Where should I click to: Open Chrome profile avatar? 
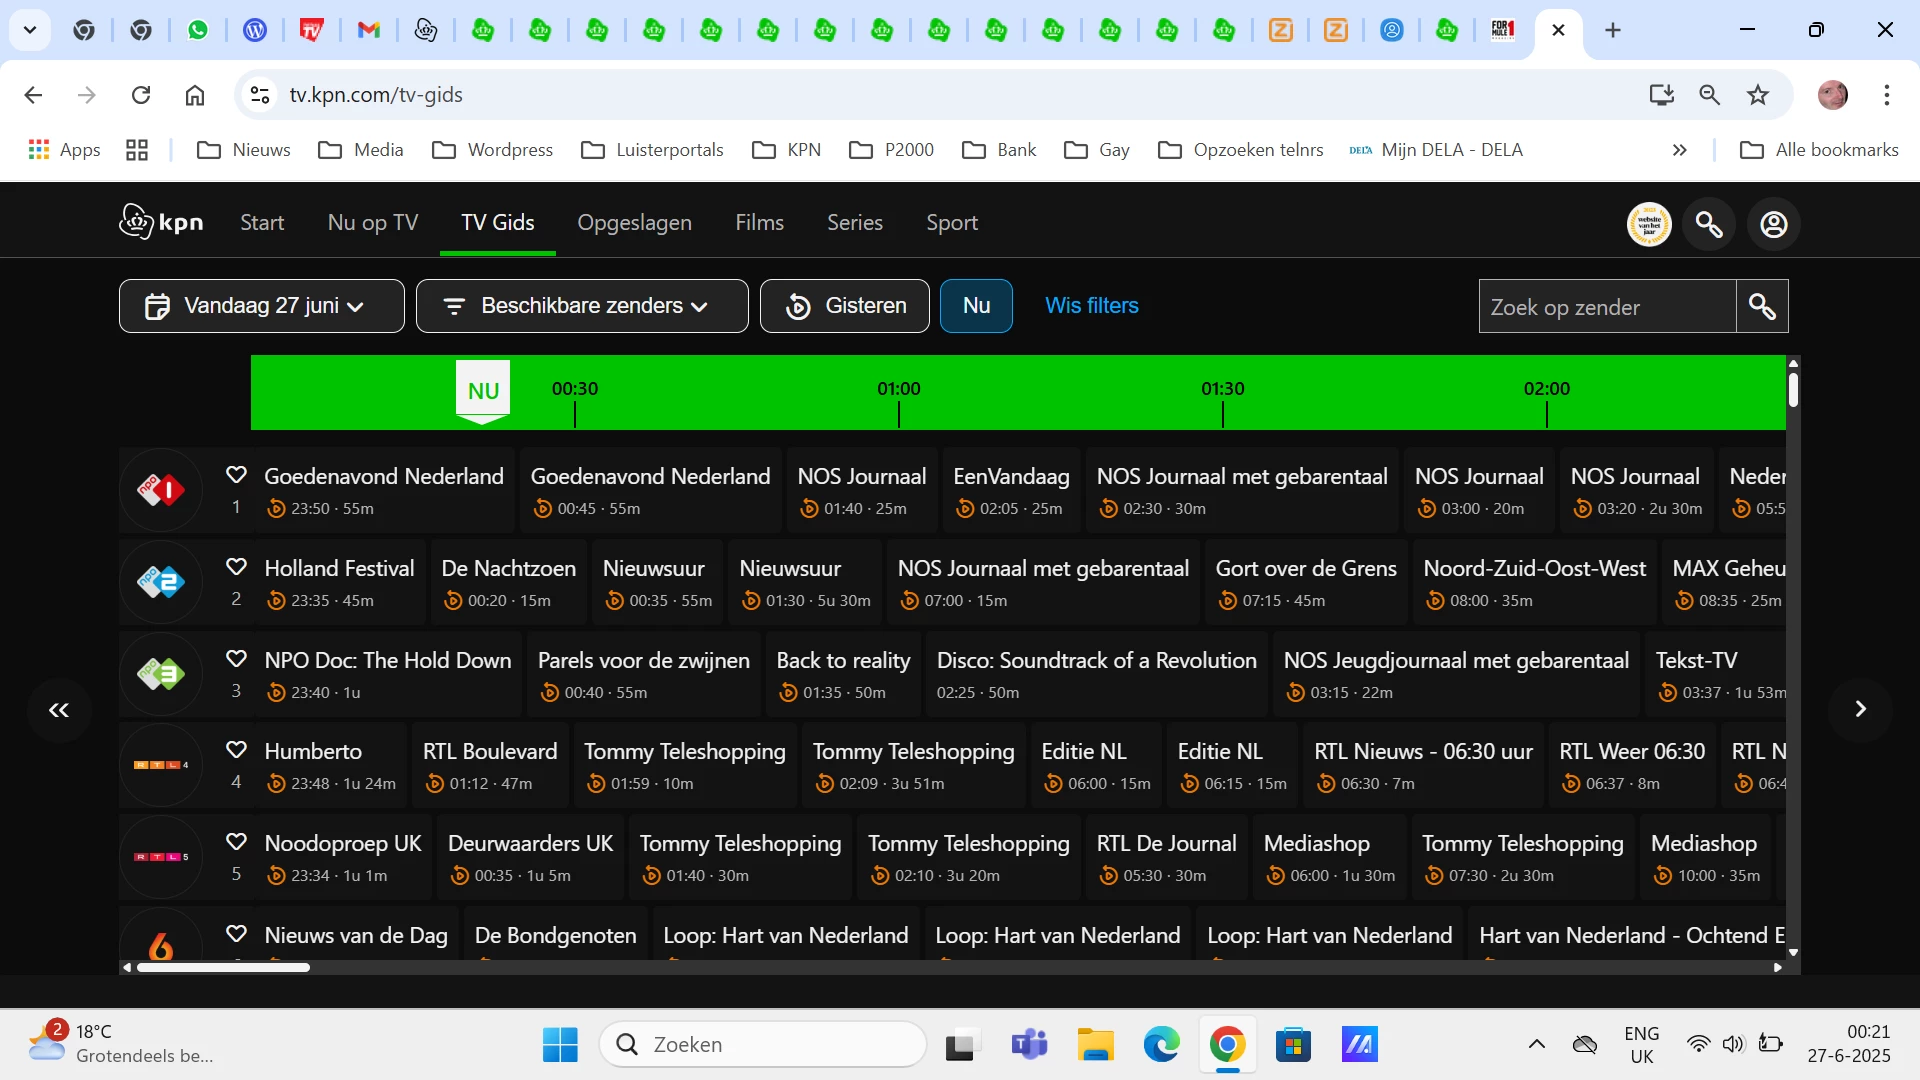click(1833, 95)
